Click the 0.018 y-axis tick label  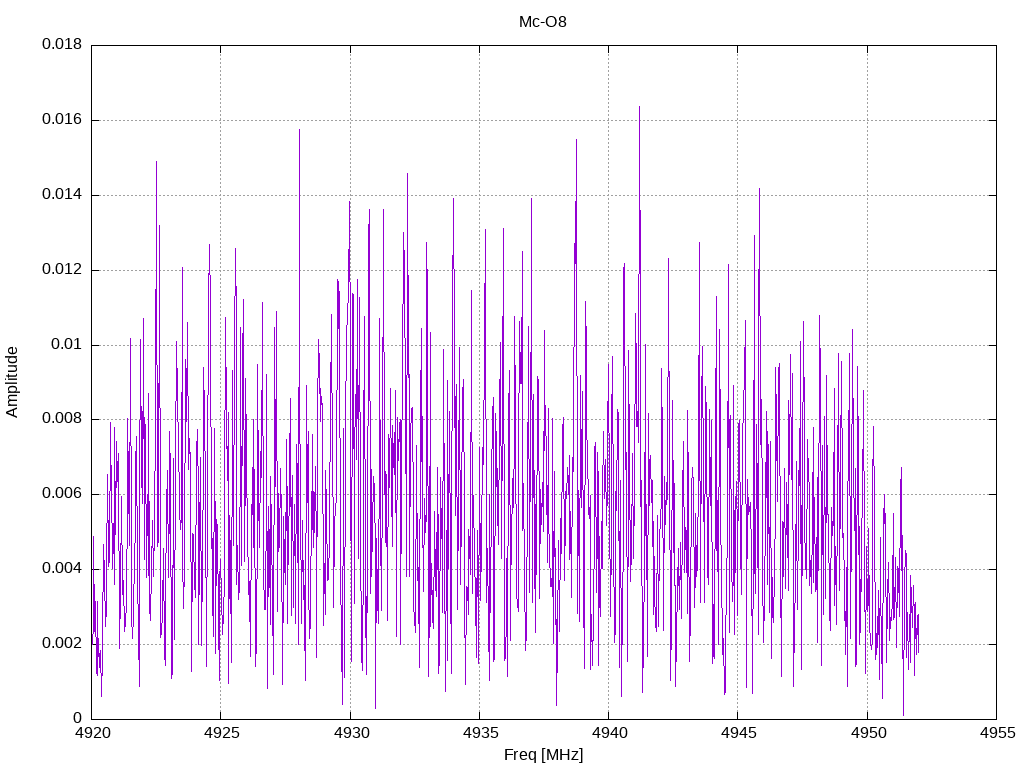pos(62,44)
